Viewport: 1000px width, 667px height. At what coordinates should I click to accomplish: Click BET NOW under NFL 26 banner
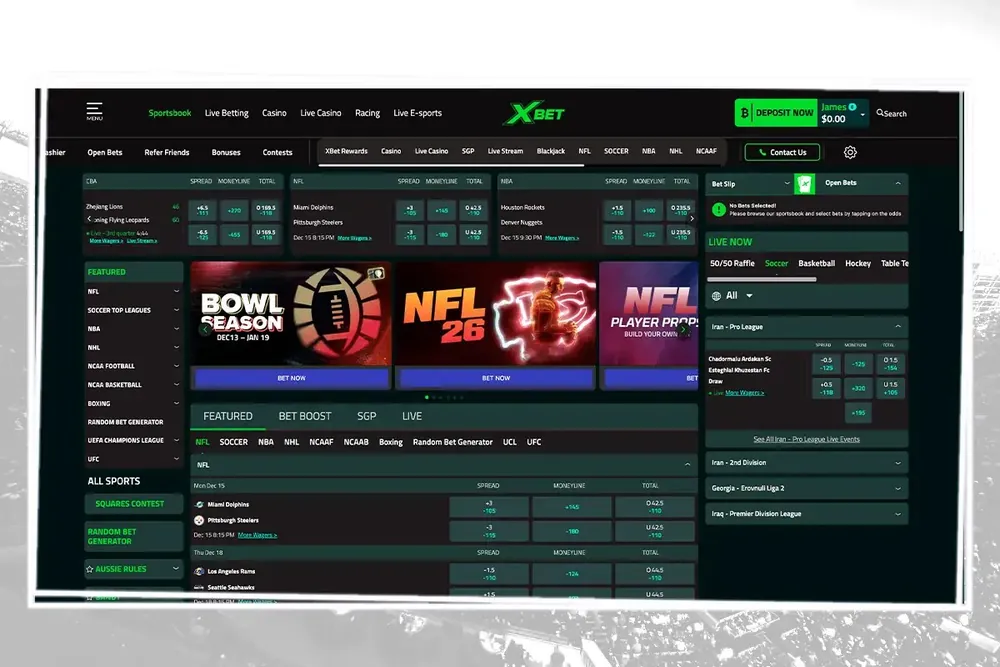point(496,378)
